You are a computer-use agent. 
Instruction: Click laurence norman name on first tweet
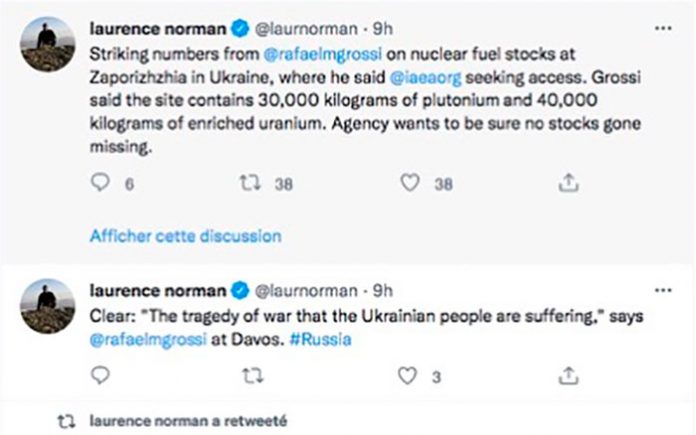pos(156,28)
